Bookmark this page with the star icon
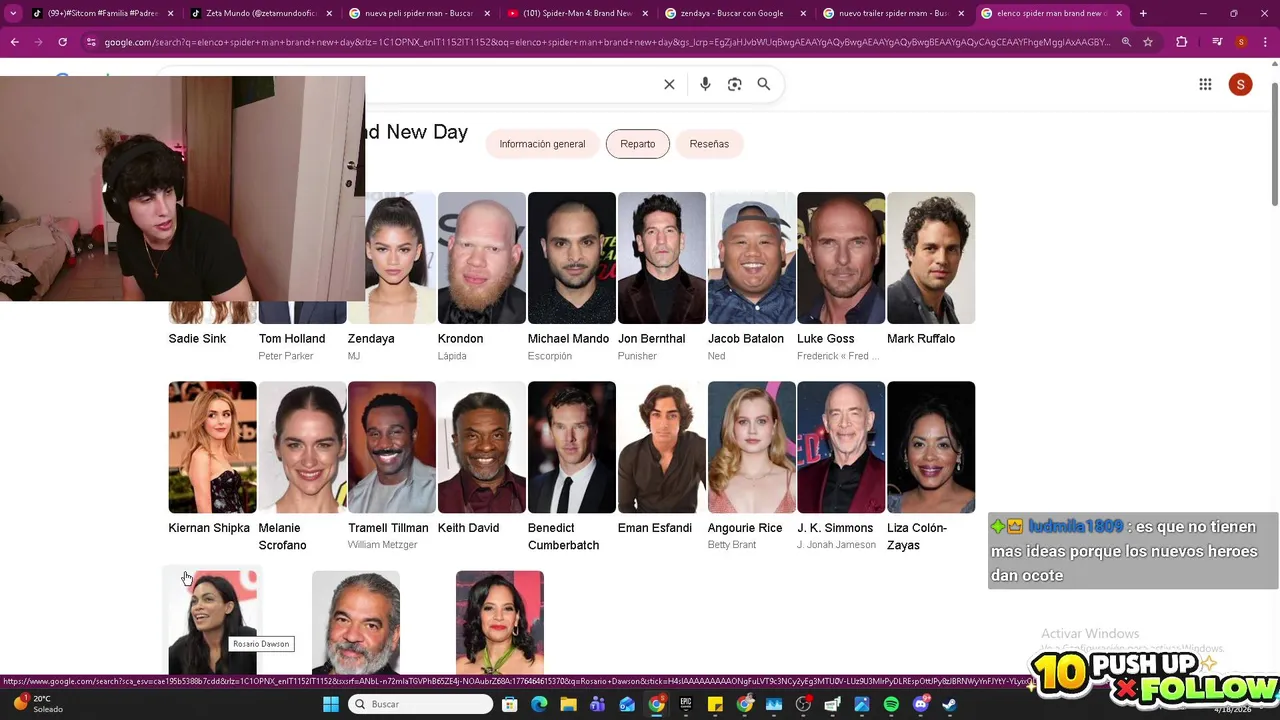 tap(1148, 42)
